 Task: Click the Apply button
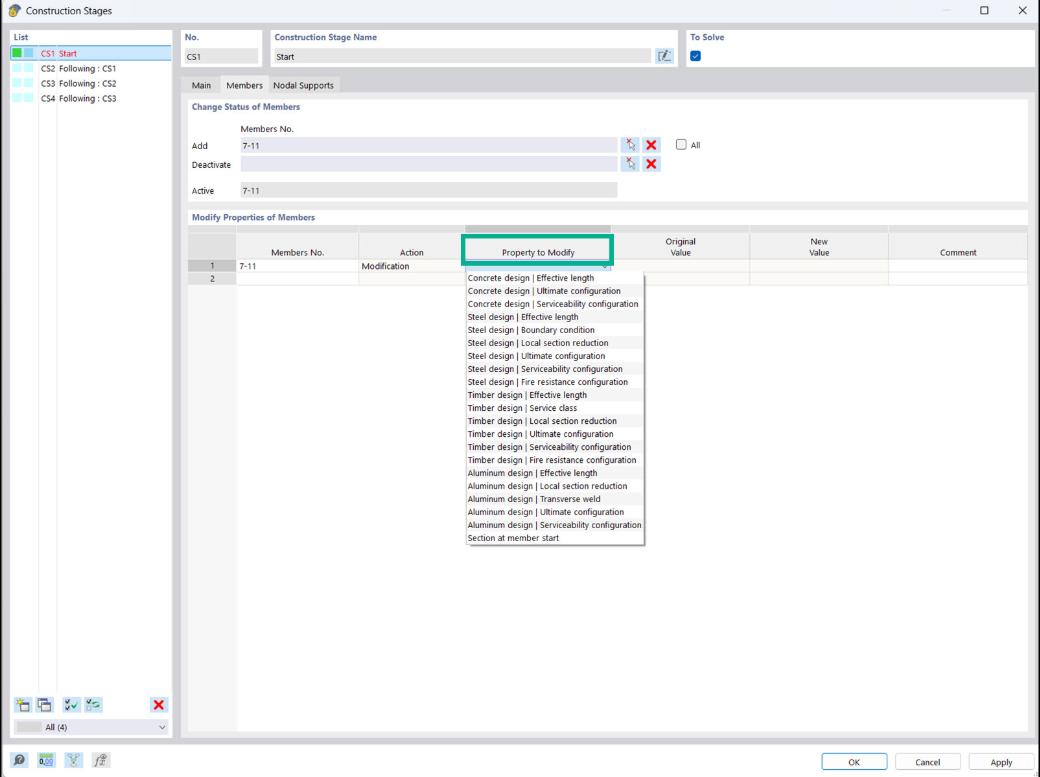pyautogui.click(x=1001, y=762)
